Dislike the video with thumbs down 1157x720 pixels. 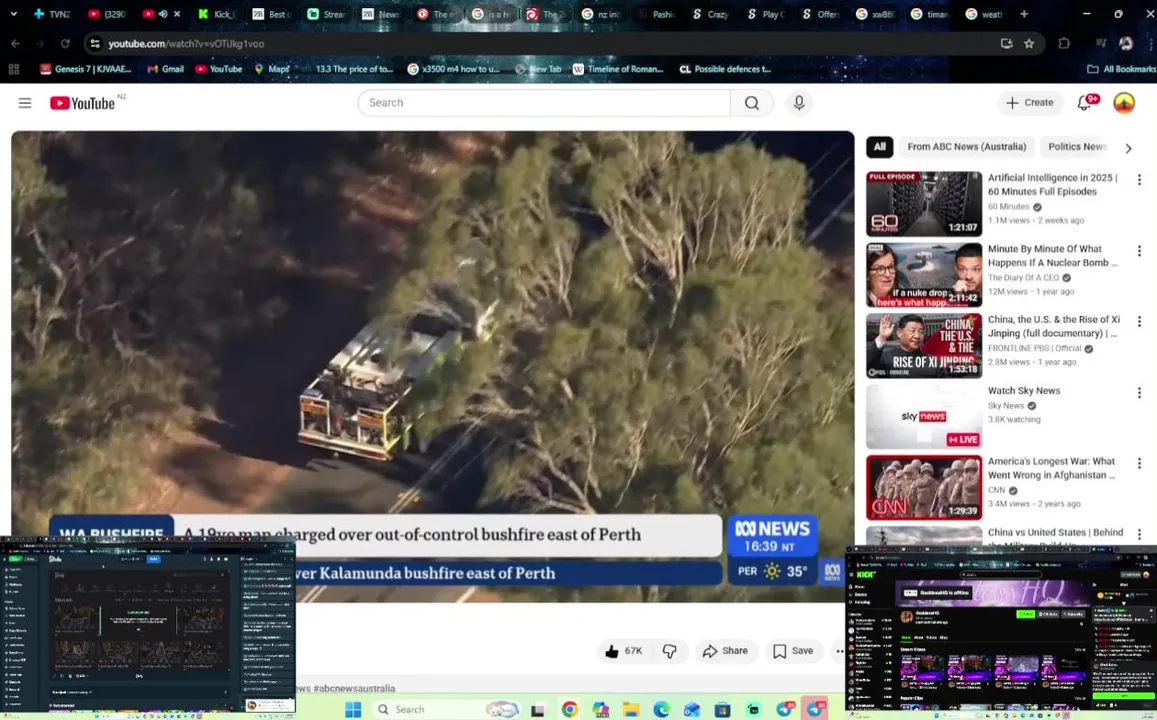point(670,651)
